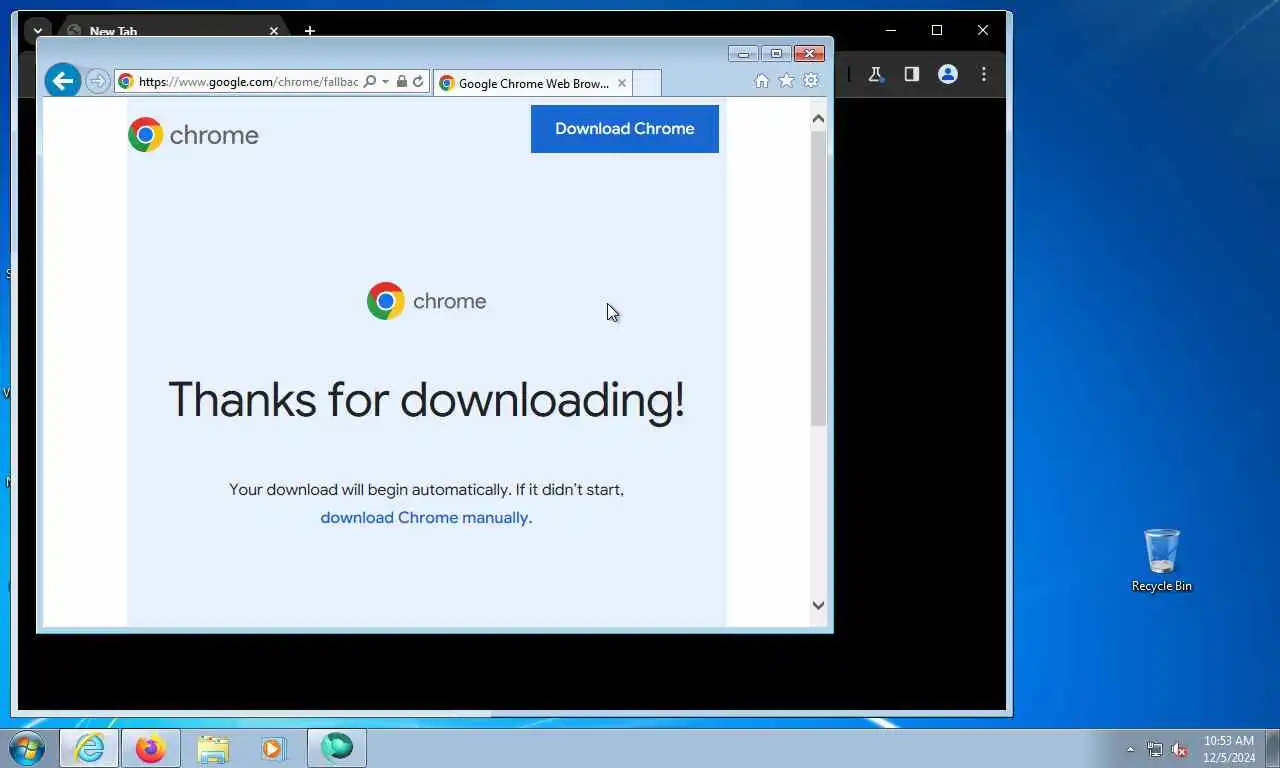Open the address bar autocomplete dropdown arrow
Screen dimensions: 1280x768
(386, 82)
